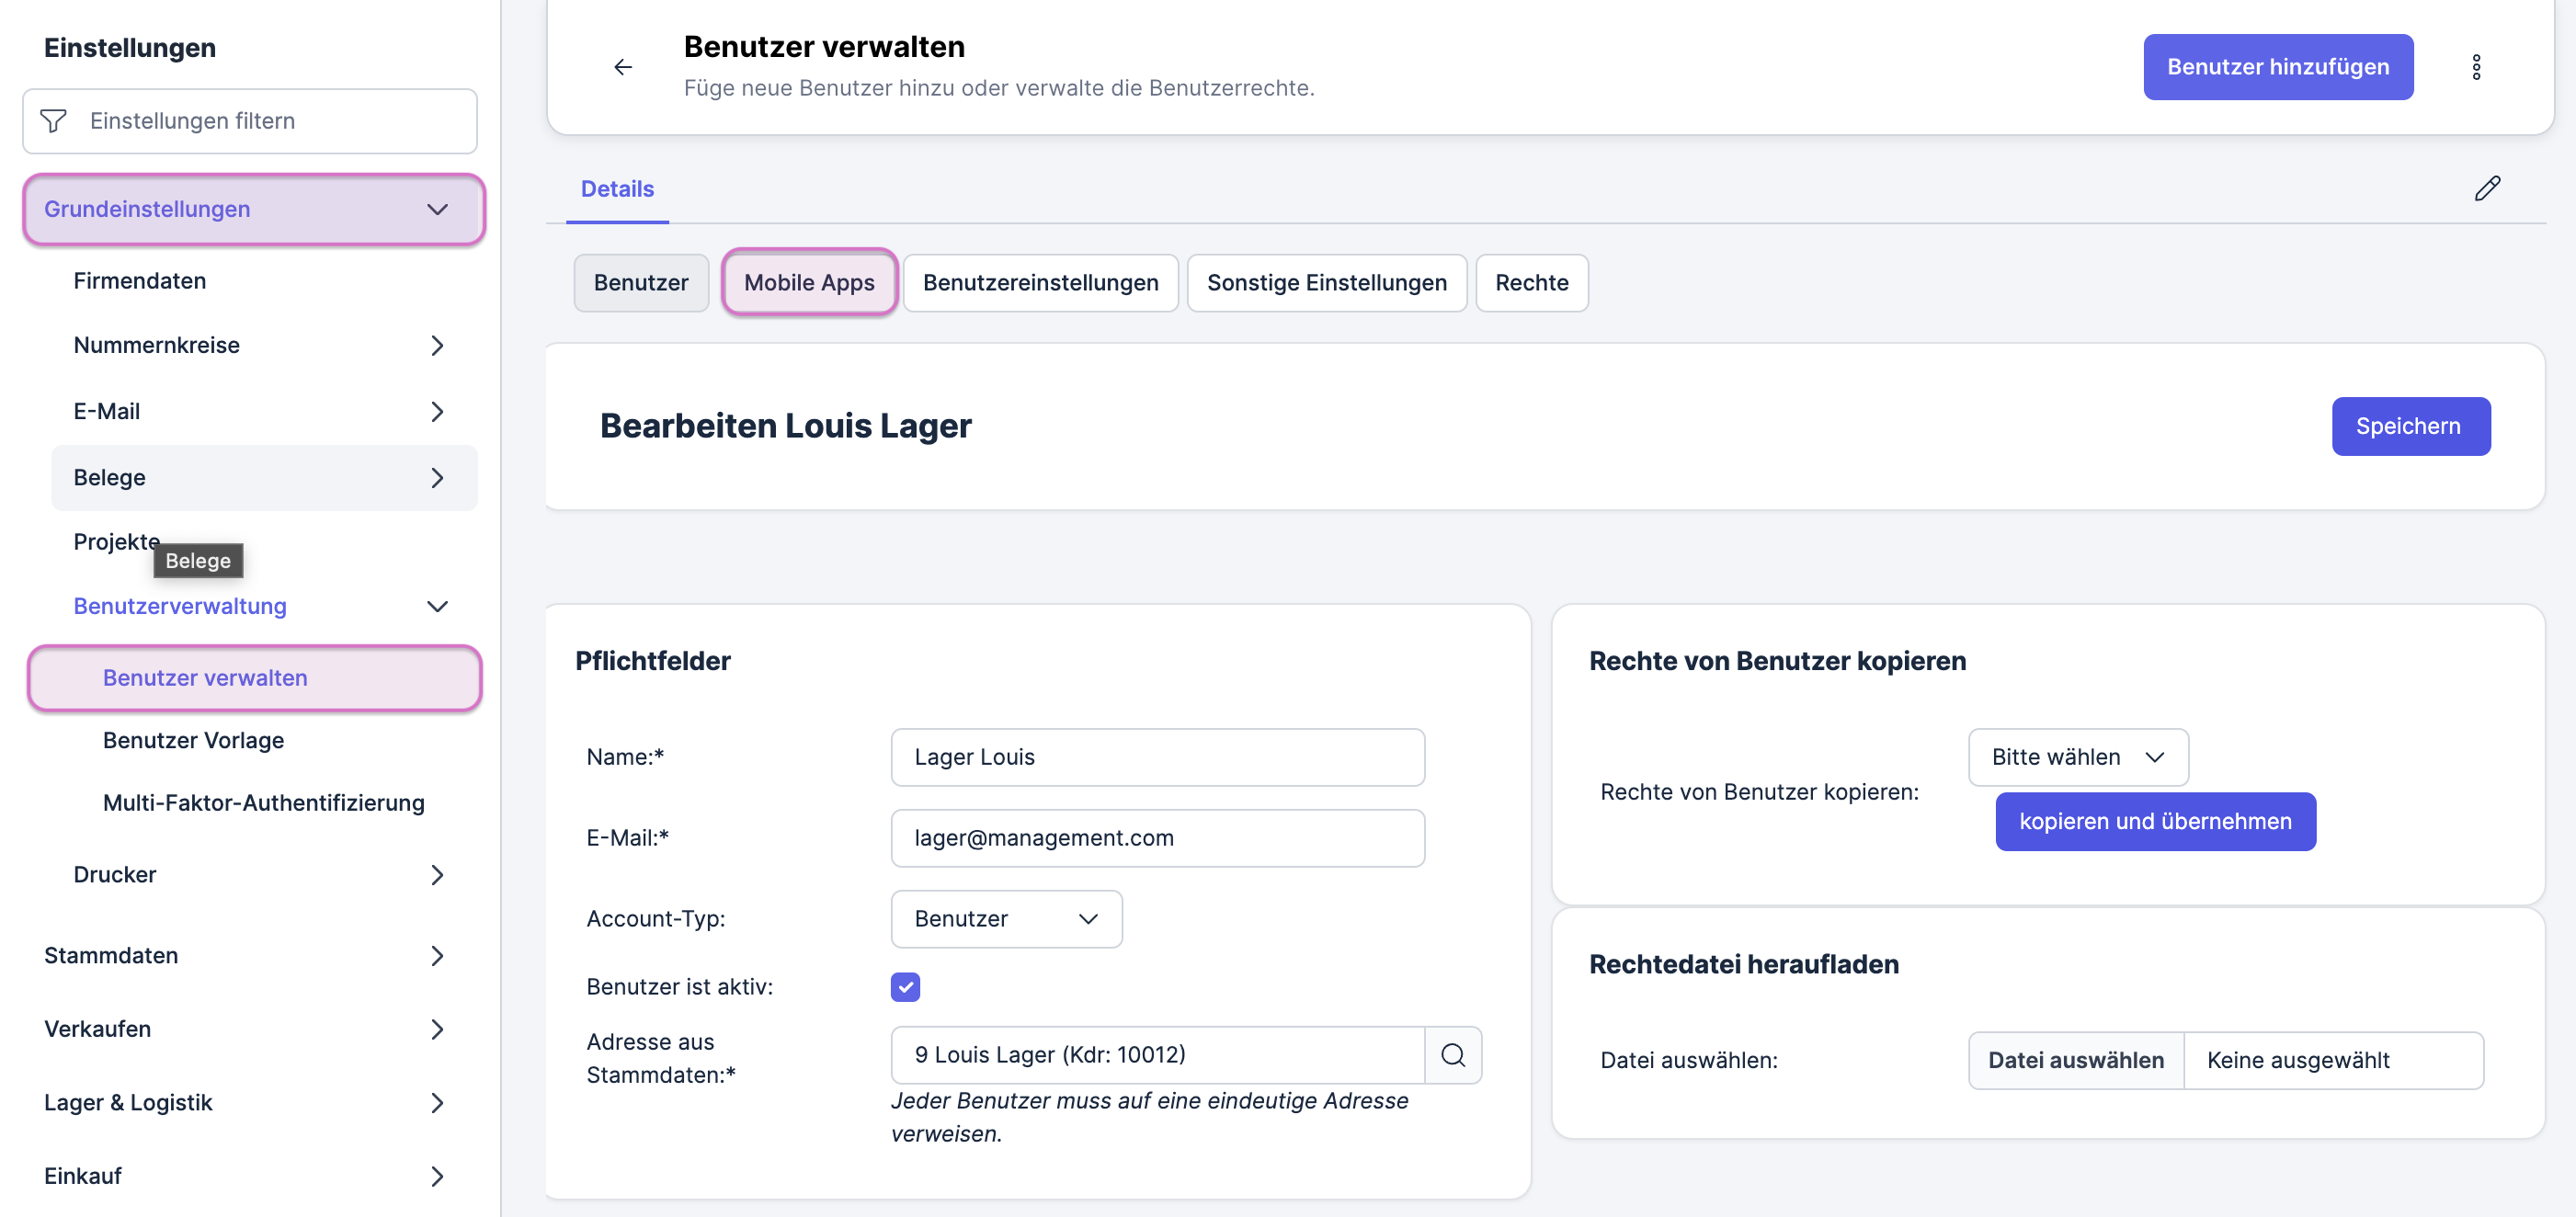
Task: Switch to the Mobile Apps tab
Action: point(808,283)
